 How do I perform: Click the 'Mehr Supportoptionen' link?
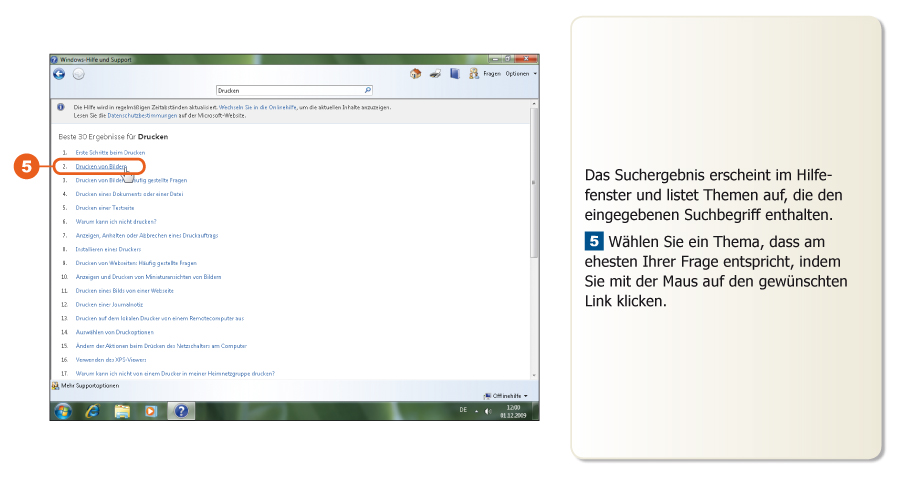pos(90,385)
